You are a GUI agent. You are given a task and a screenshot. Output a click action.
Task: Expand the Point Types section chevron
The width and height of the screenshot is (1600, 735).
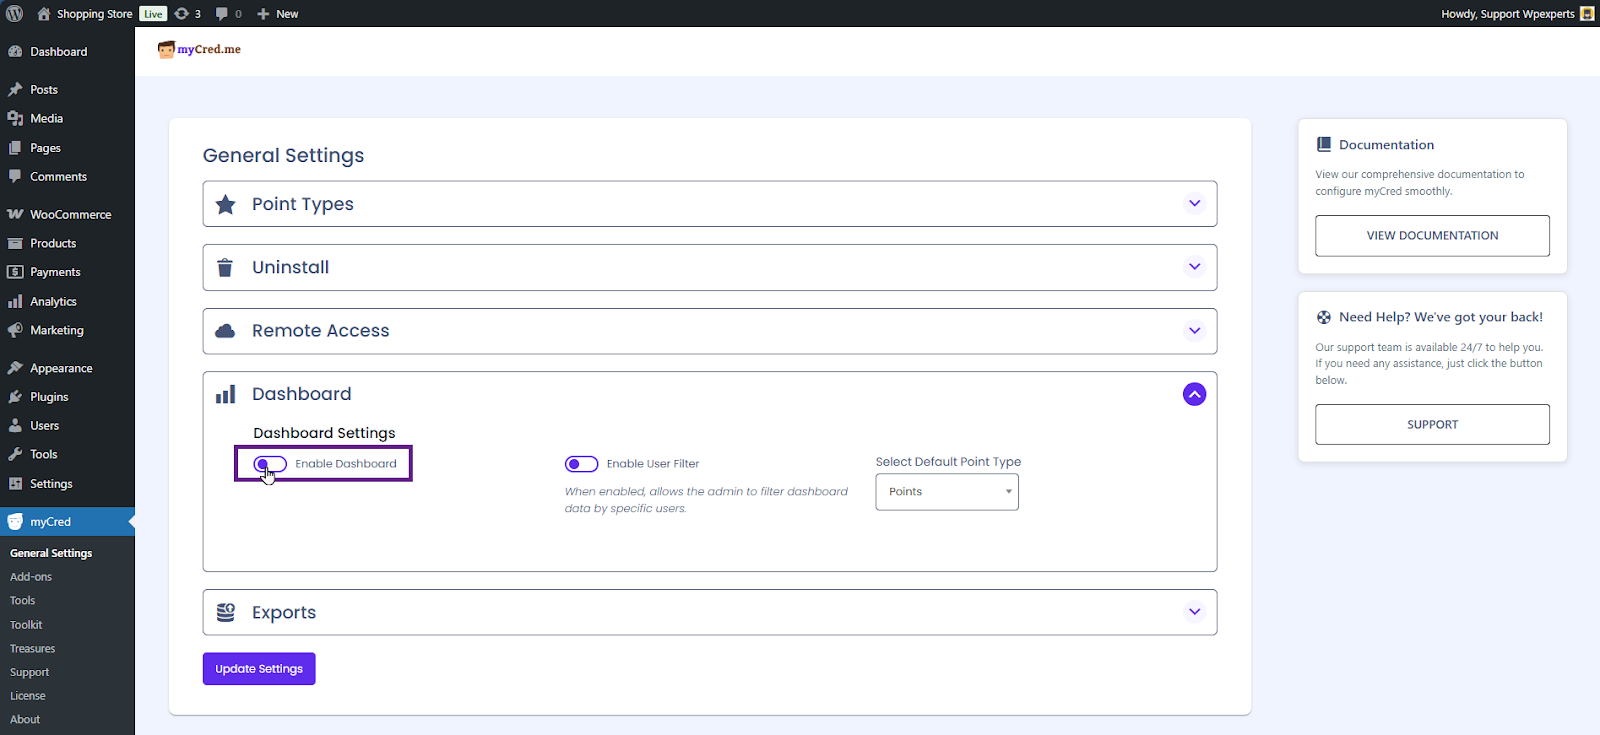[x=1194, y=204]
